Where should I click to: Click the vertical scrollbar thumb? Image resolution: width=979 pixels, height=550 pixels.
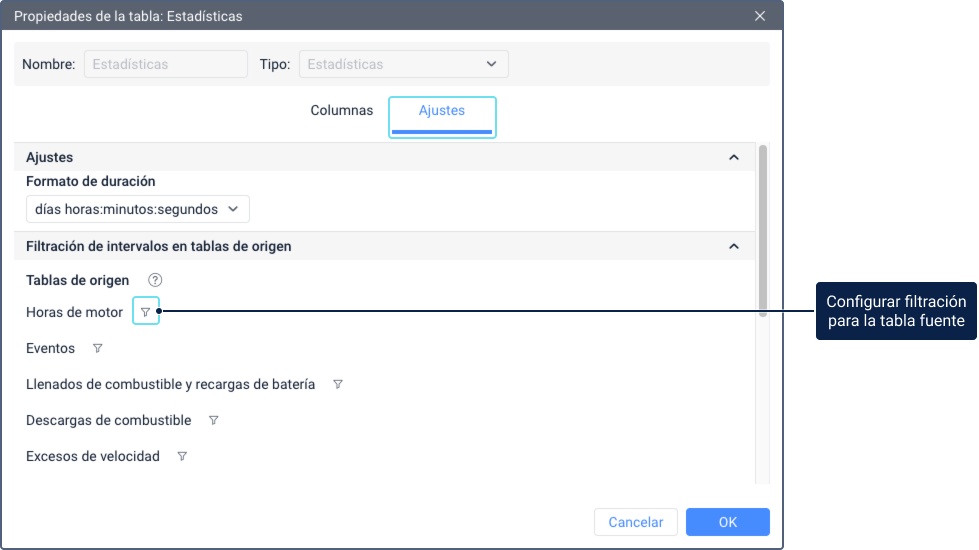763,230
